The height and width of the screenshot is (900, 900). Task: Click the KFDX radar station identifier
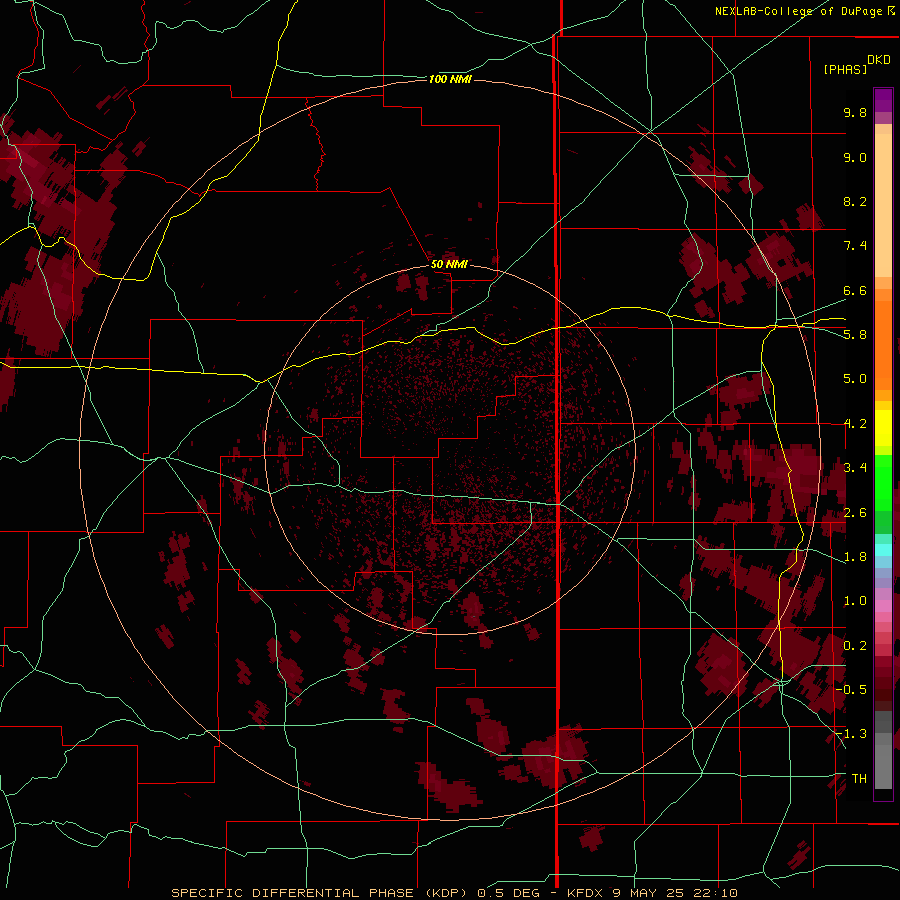point(584,893)
